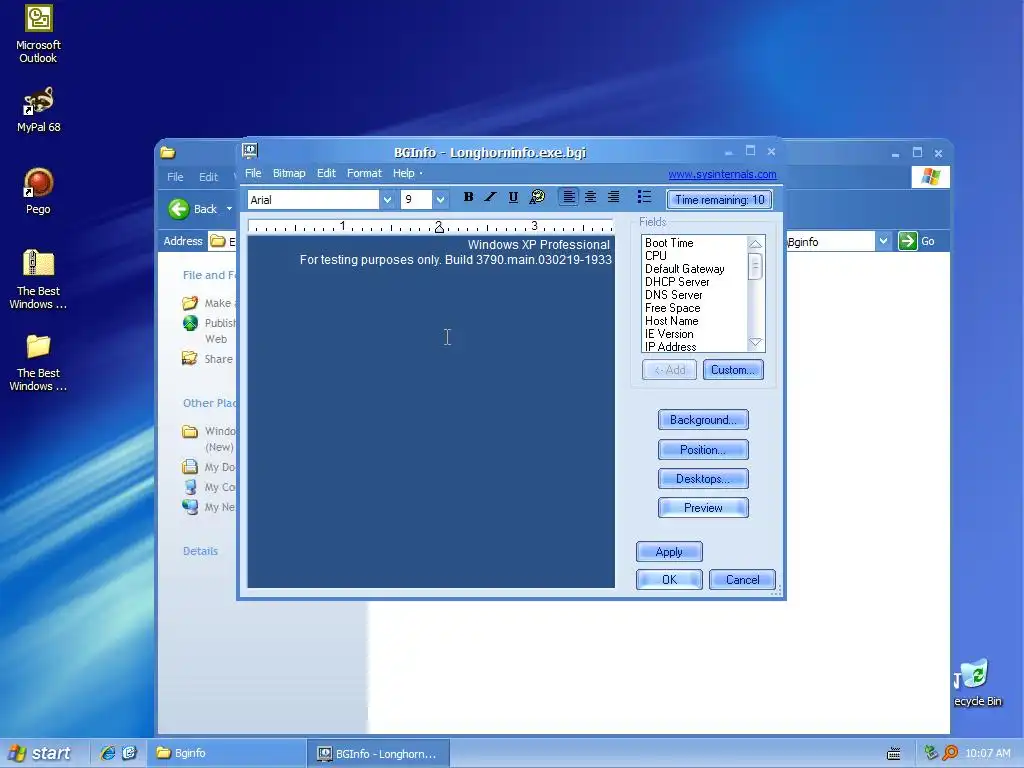Launch Internet Explorer from quick launch
This screenshot has height=768, width=1024.
click(108, 753)
